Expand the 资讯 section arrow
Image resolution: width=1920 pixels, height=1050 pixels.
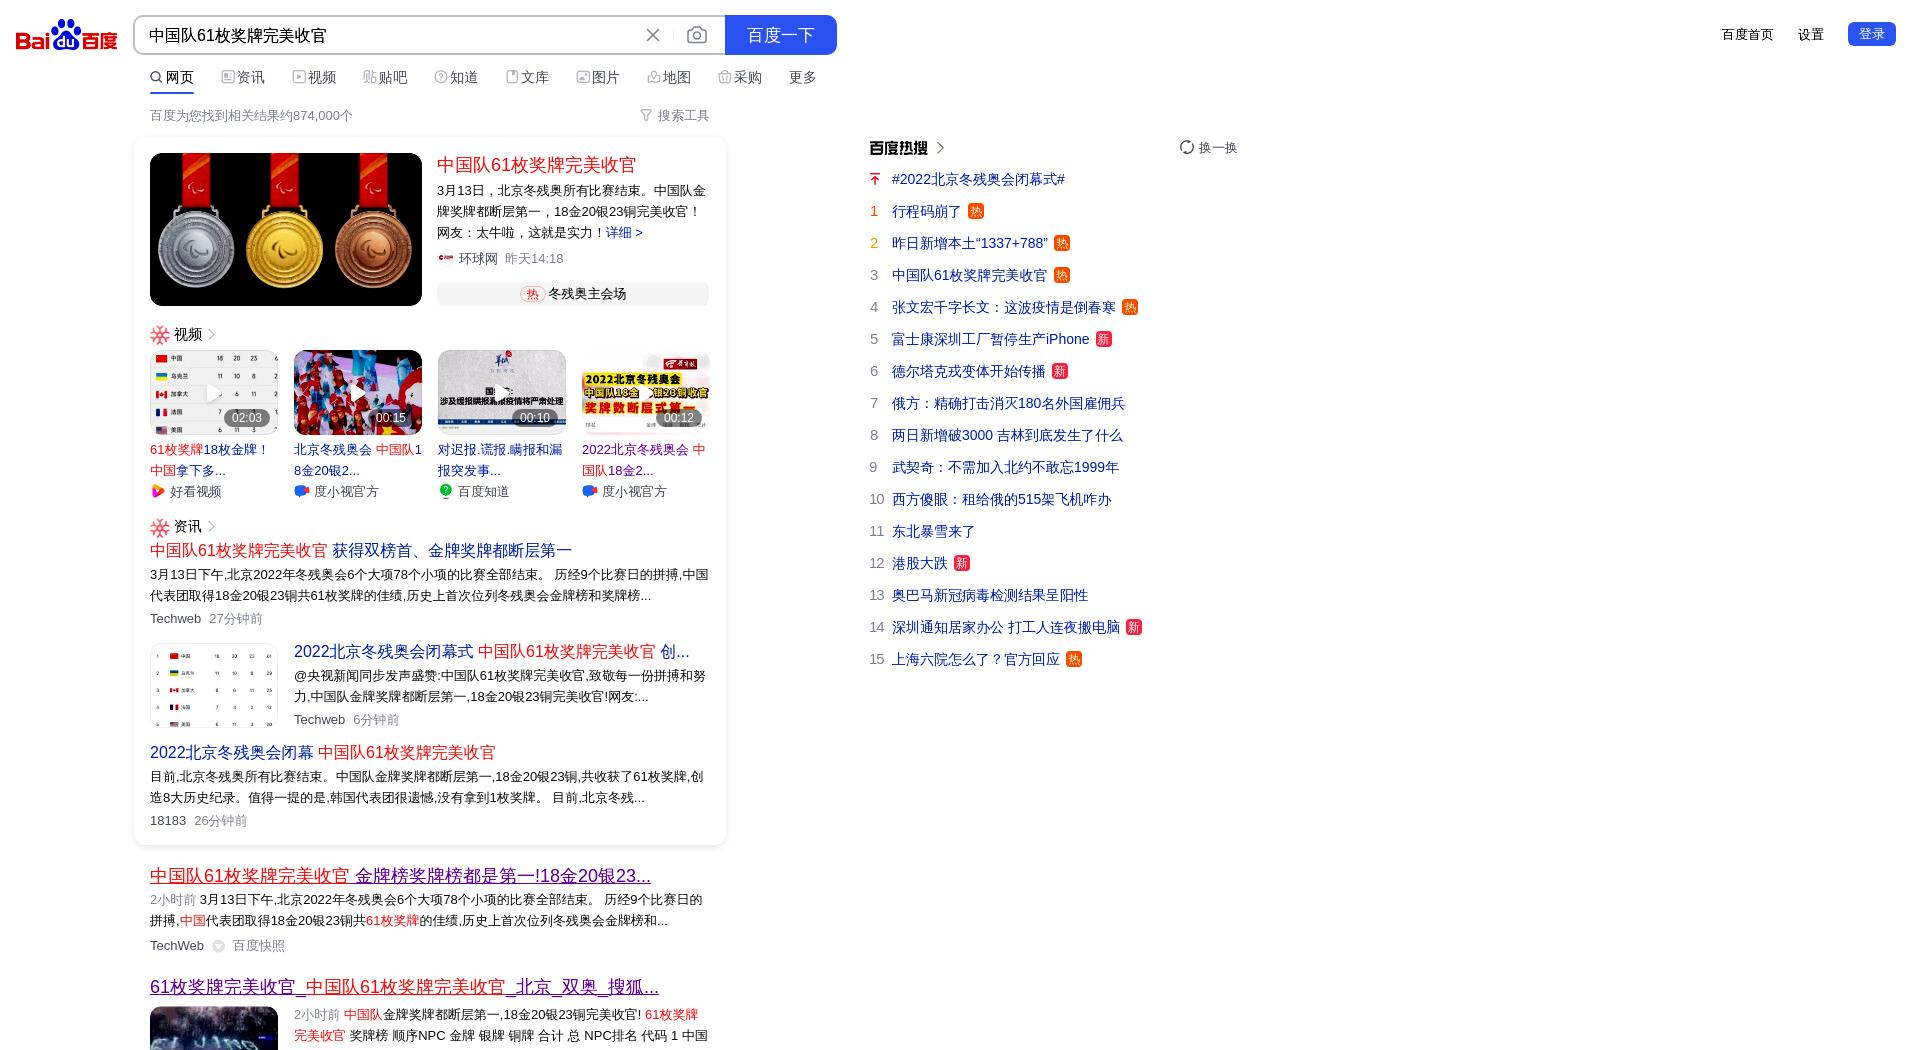click(211, 527)
